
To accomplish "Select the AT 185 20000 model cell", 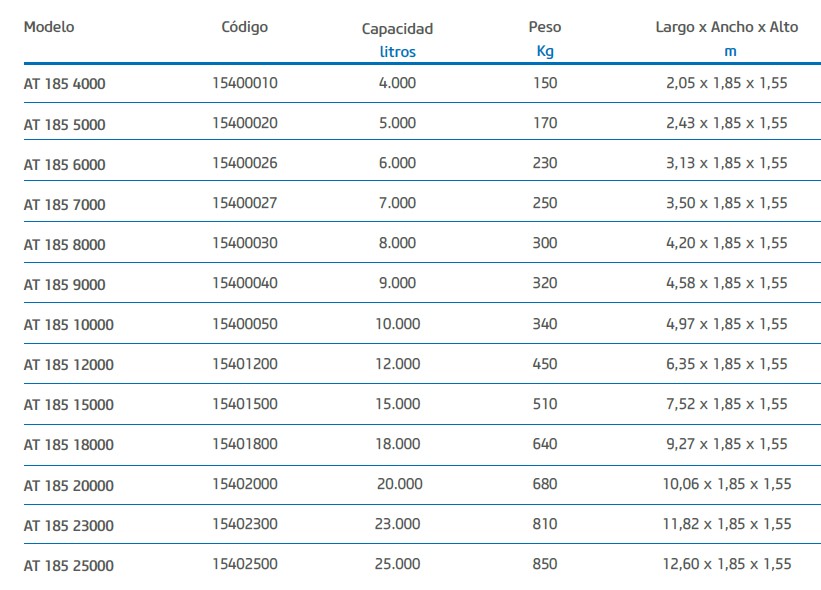I will click(68, 485).
